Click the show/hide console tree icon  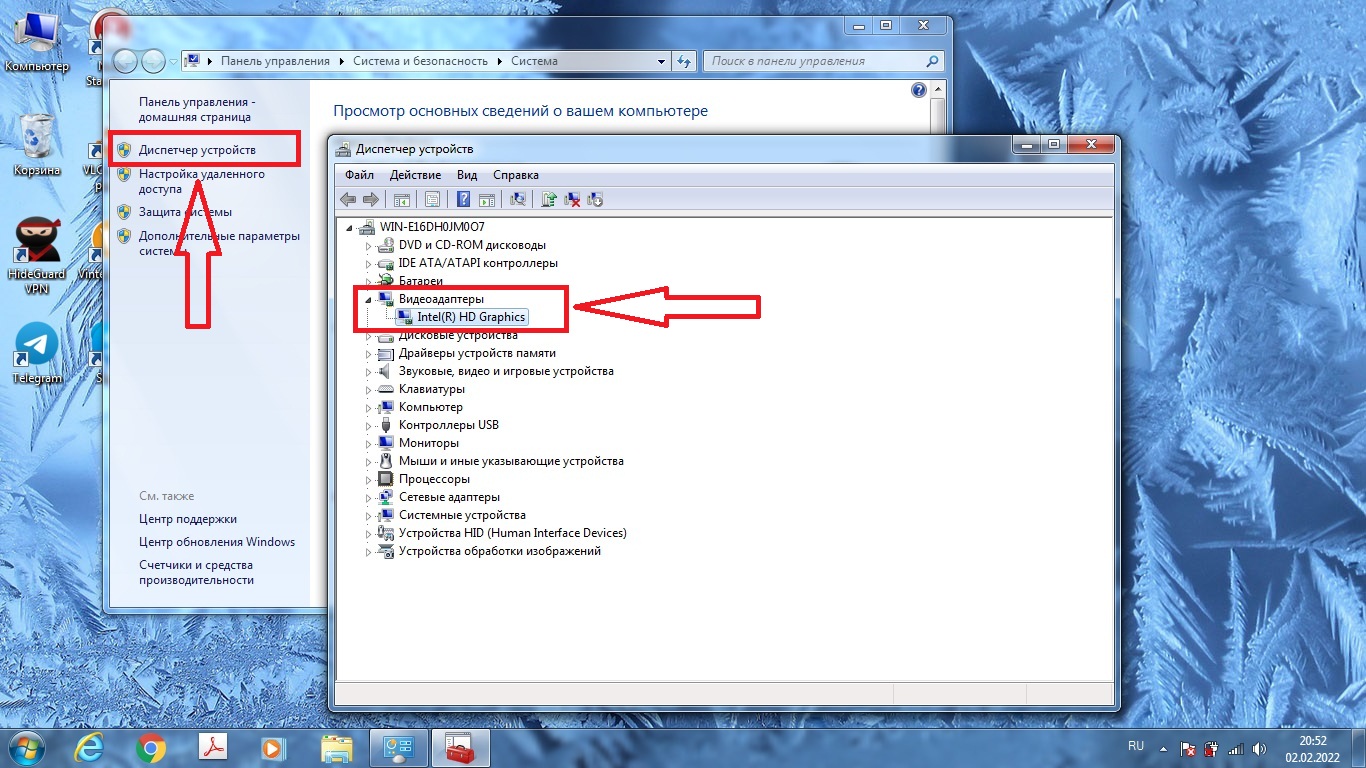click(401, 199)
